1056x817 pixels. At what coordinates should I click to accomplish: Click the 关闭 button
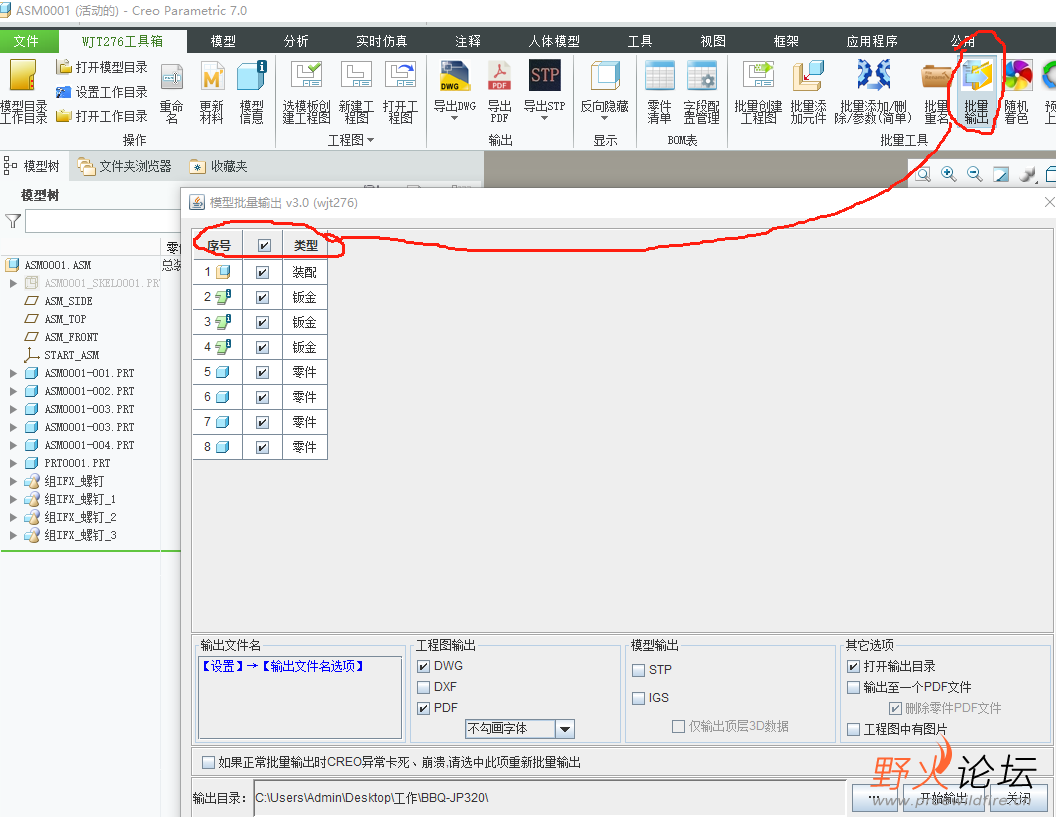tap(1018, 798)
